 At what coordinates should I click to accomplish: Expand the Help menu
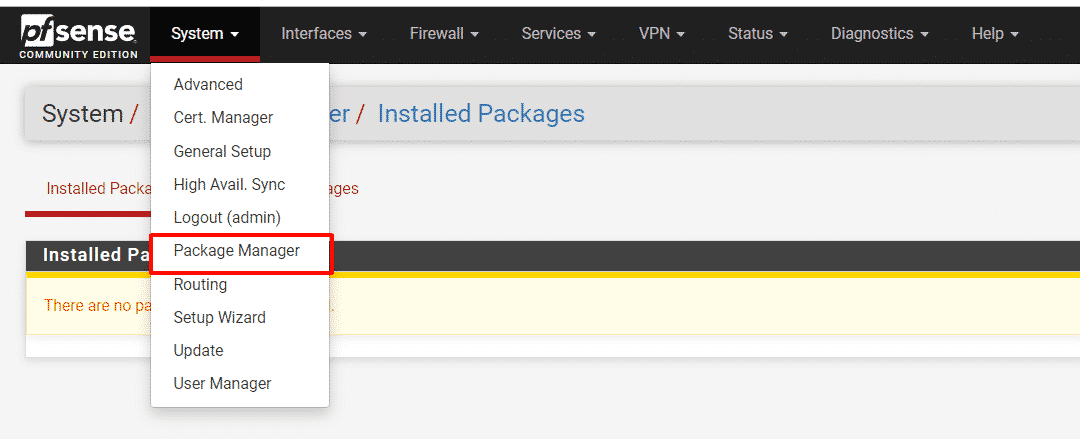pos(995,34)
